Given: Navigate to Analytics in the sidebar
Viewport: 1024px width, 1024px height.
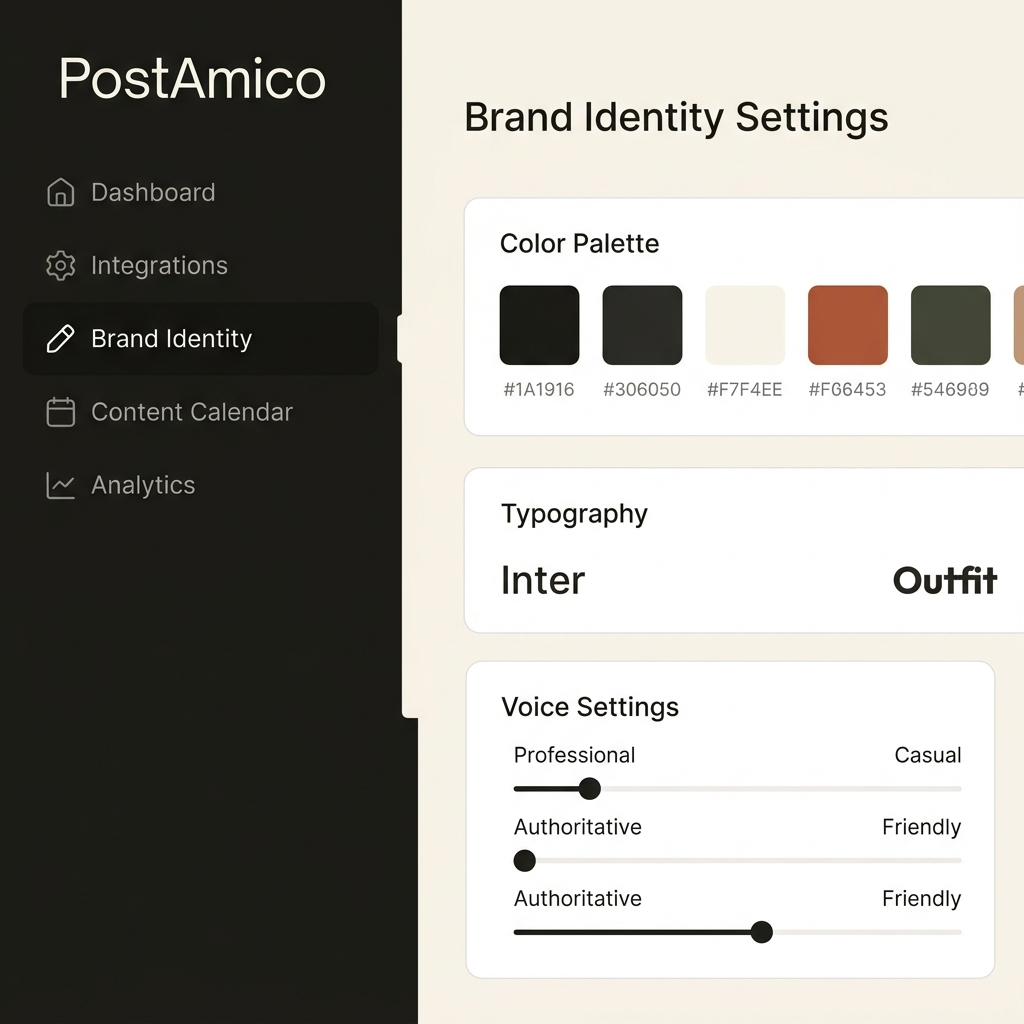Looking at the screenshot, I should coord(200,485).
